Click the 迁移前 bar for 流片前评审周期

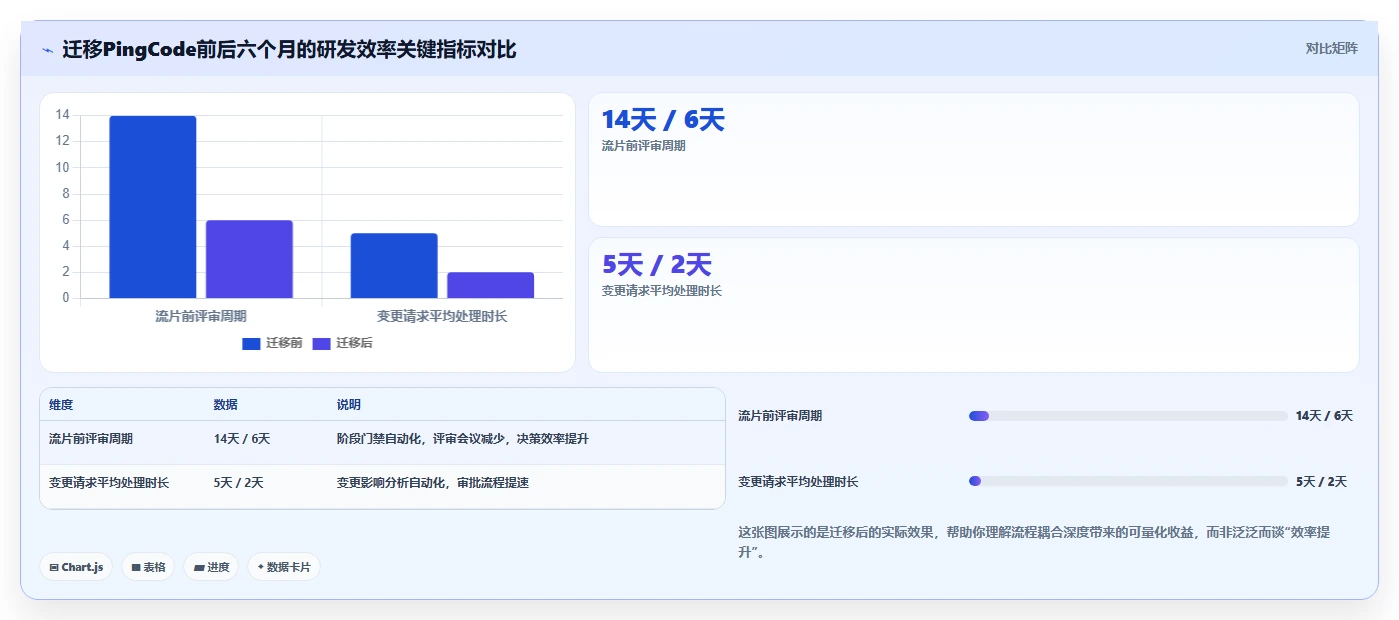(x=153, y=207)
